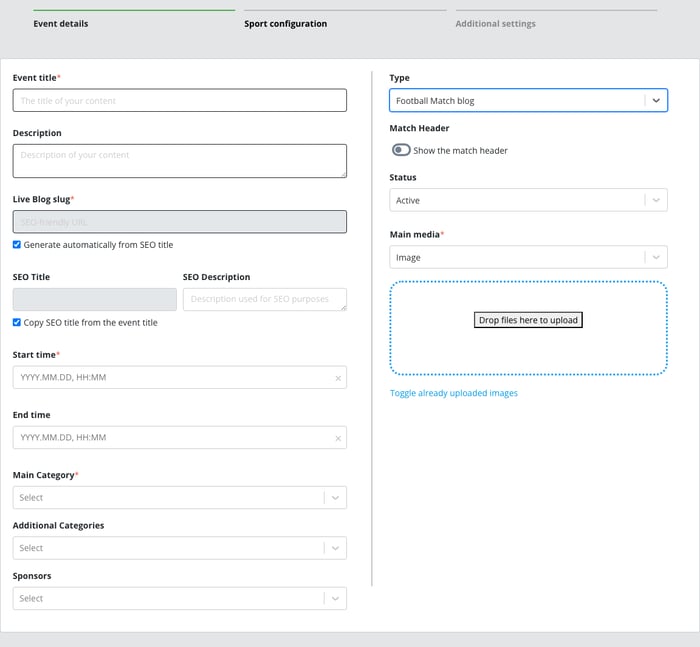Clear the End time field with the x icon
The height and width of the screenshot is (647, 700).
pyautogui.click(x=338, y=438)
